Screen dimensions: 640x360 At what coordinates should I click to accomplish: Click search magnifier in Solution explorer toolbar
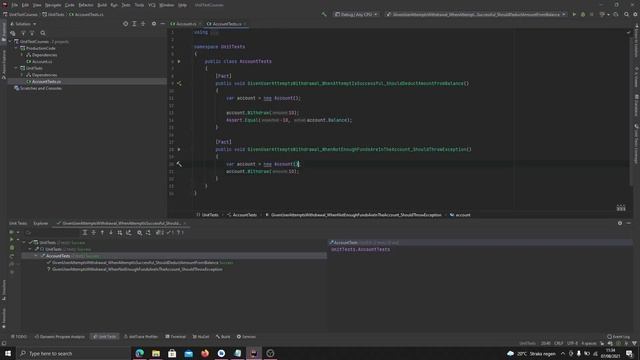43,33
